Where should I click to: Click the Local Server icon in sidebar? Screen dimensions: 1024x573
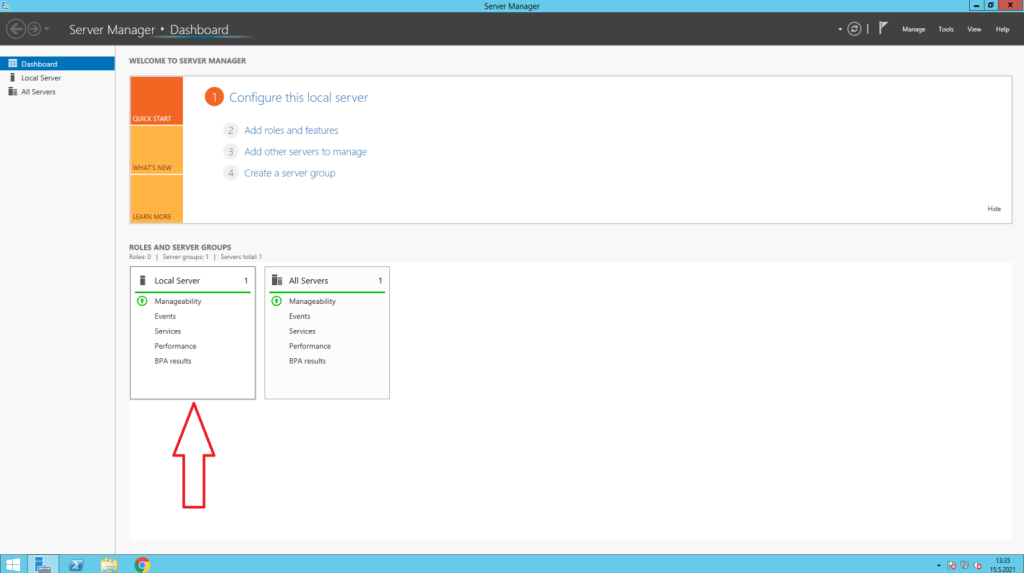(x=12, y=78)
